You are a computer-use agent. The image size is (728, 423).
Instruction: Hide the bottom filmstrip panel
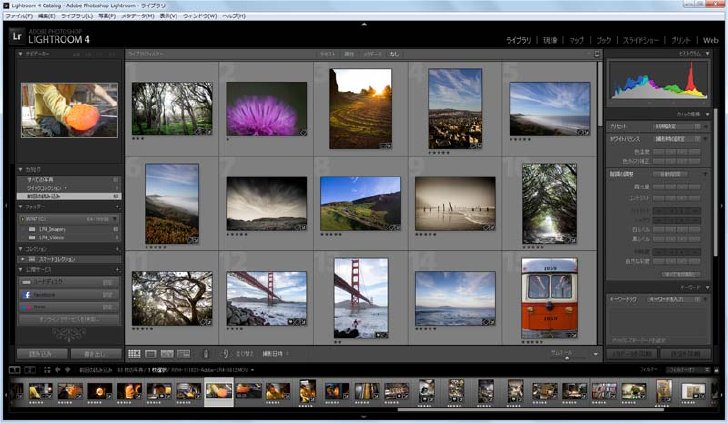tap(364, 416)
